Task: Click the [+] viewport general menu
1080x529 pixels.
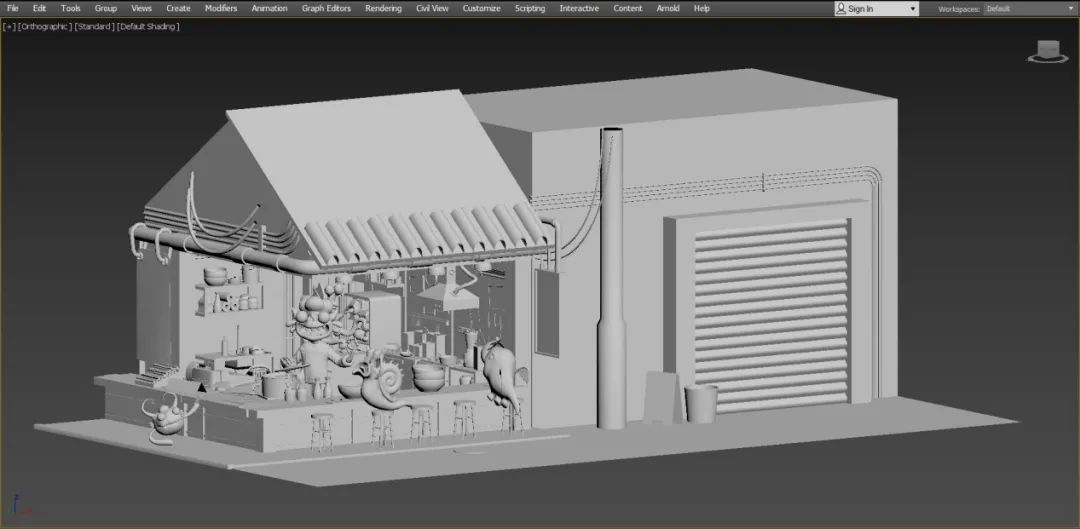Action: pyautogui.click(x=9, y=26)
